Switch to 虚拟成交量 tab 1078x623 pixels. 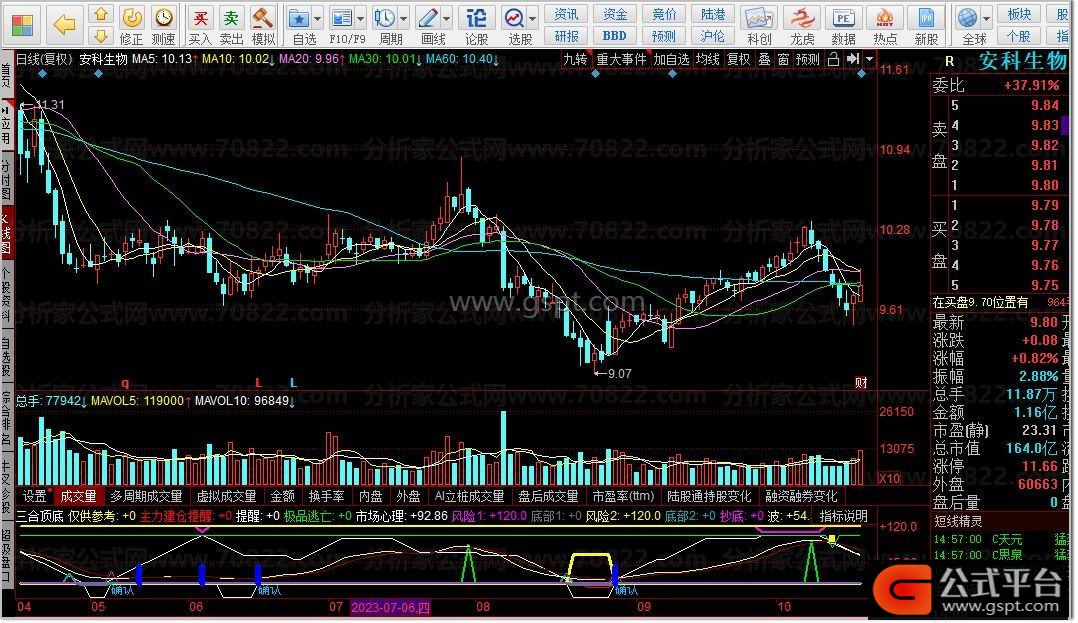(226, 496)
